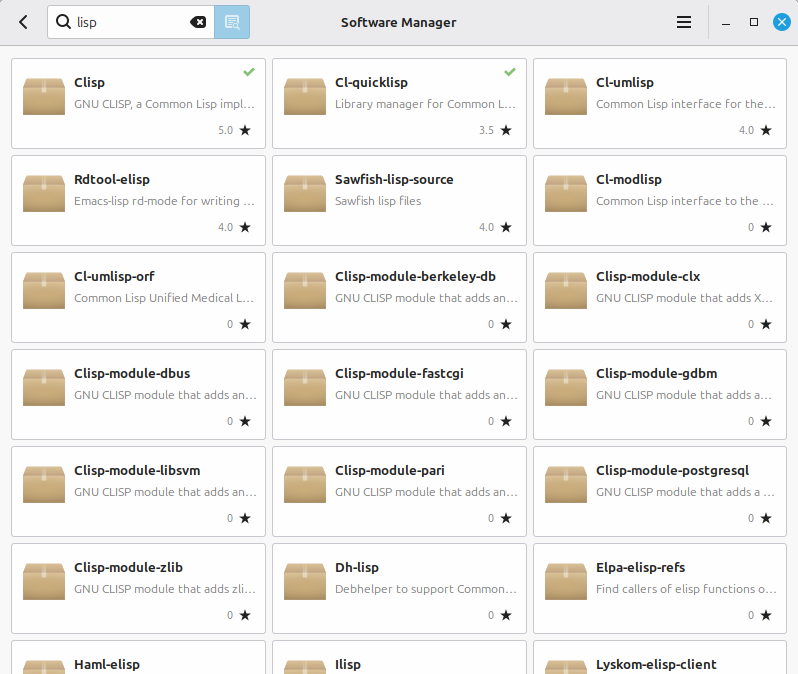Go back using the back arrow
Viewport: 798px width, 674px height.
click(x=23, y=22)
